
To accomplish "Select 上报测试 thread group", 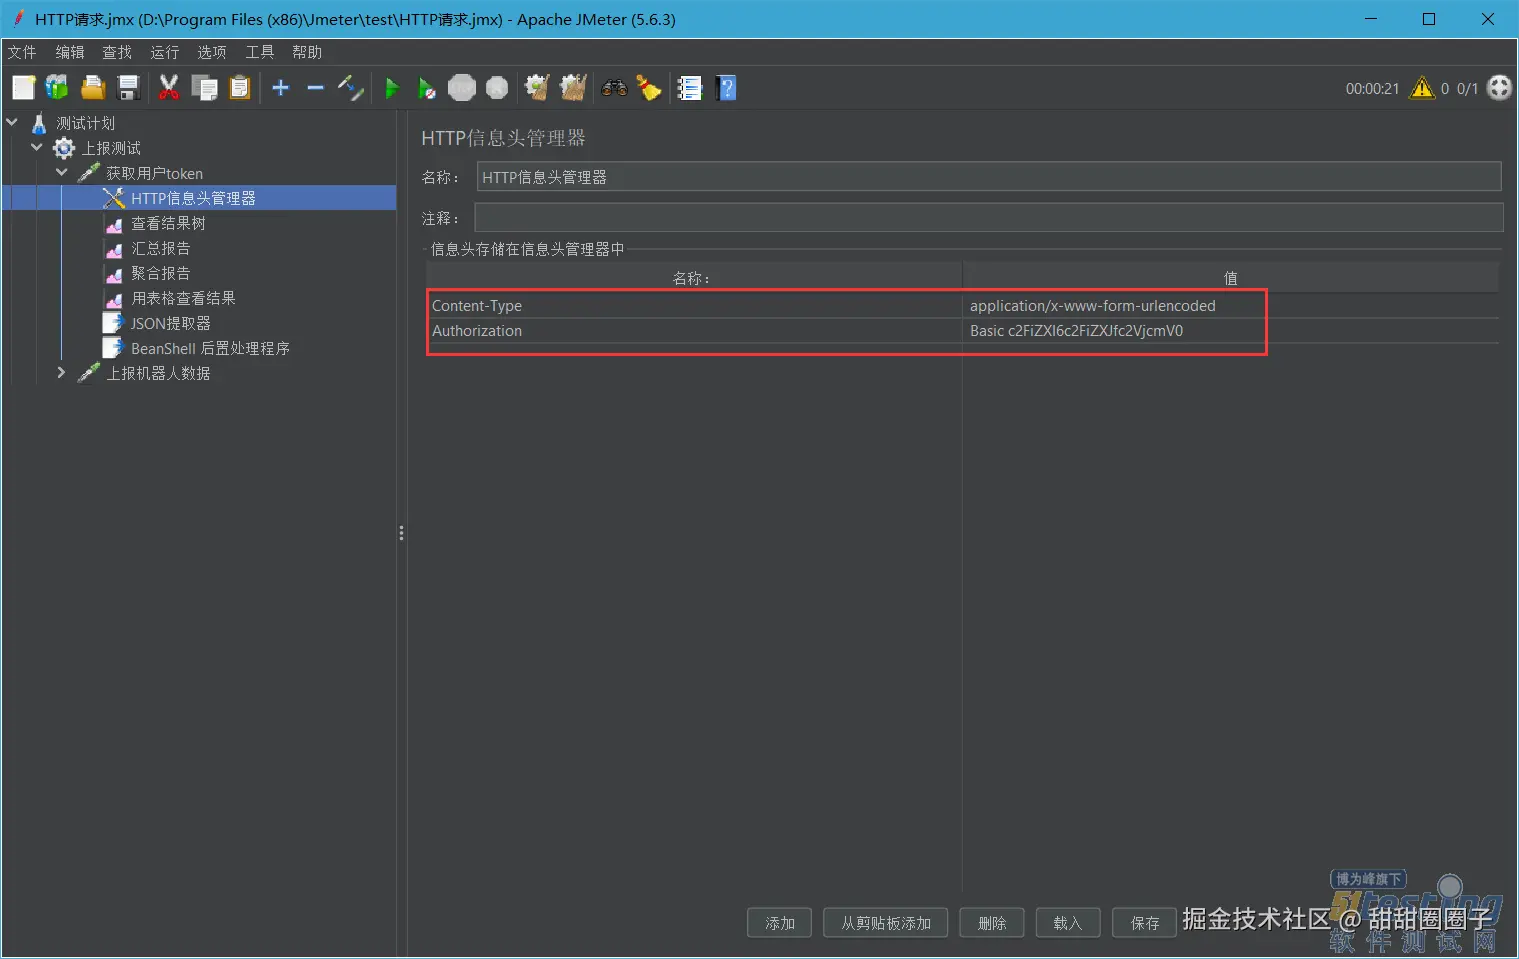I will [x=111, y=148].
